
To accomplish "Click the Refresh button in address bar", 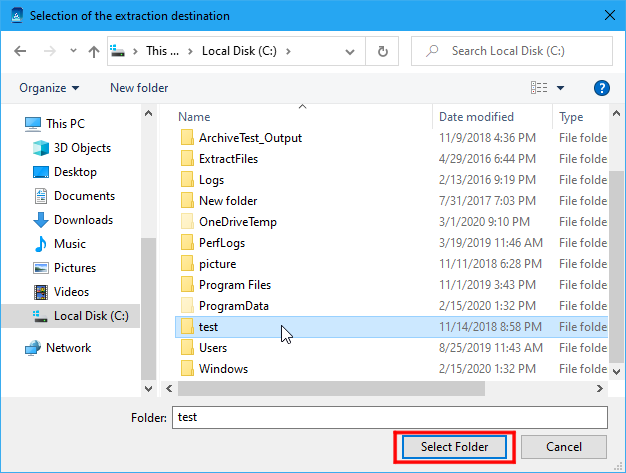I will (x=382, y=51).
